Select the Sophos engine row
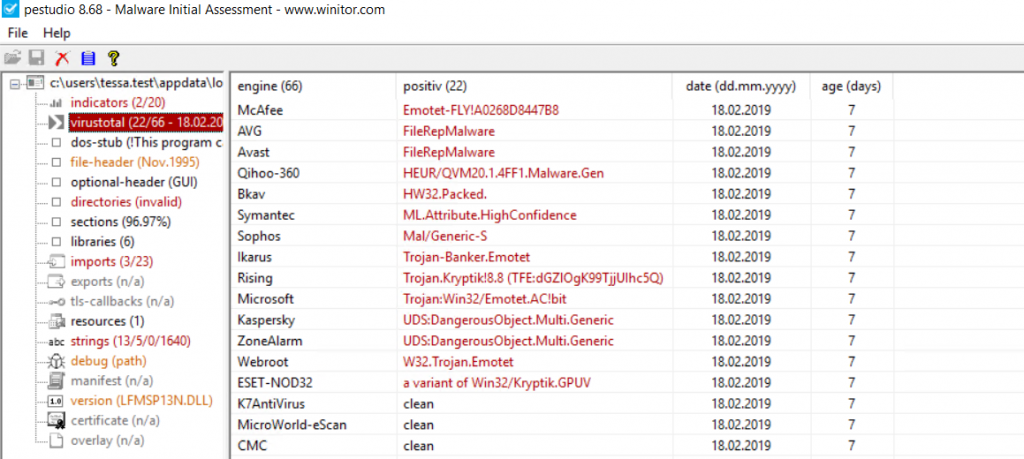 [x=562, y=236]
